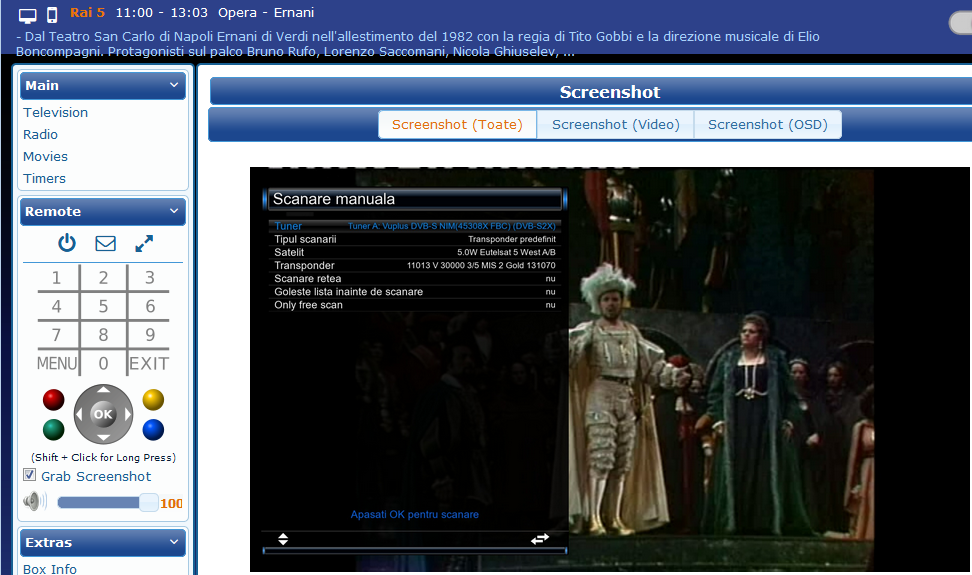Toggle the switch at header right edge
This screenshot has height=575, width=972.
[x=961, y=23]
